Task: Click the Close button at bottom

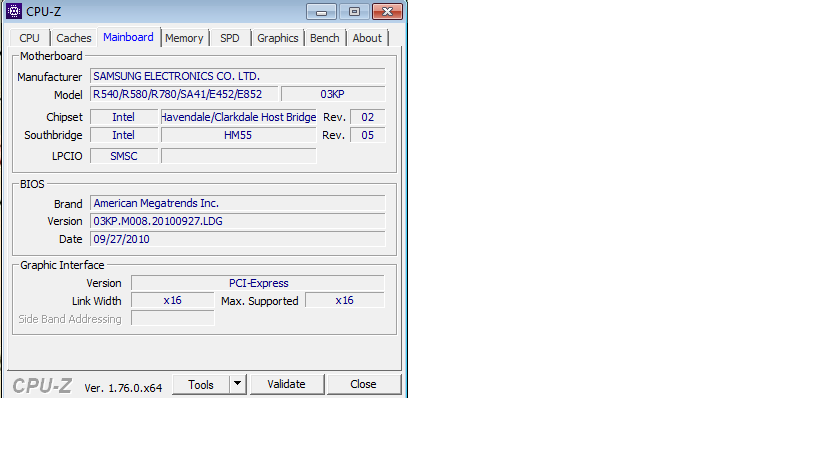Action: 364,384
